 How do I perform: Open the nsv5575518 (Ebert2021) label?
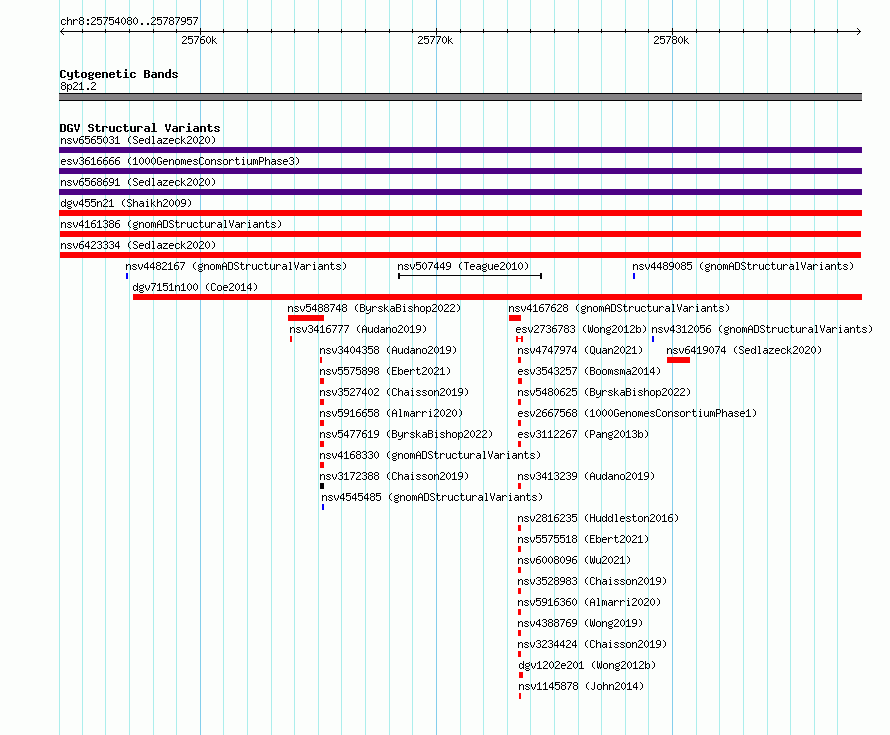(583, 539)
